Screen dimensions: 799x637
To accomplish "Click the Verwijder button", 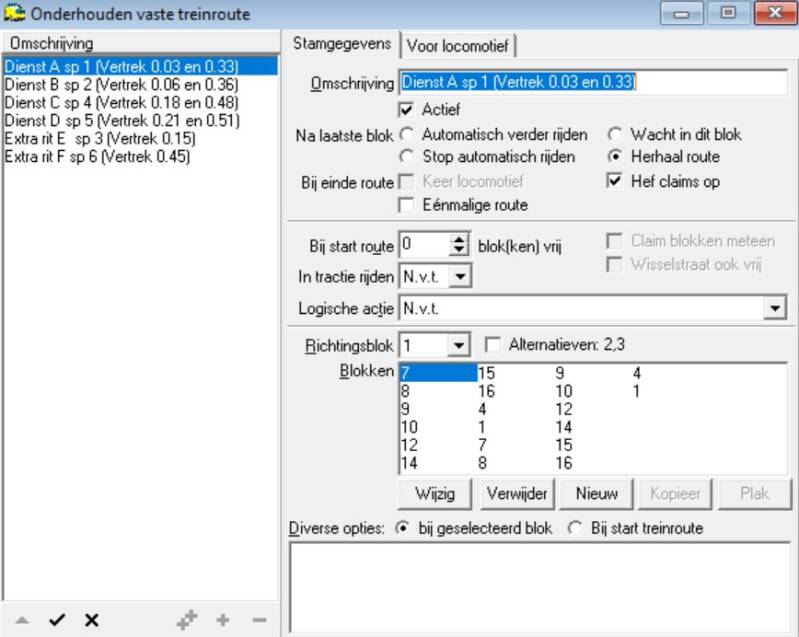I will (x=517, y=493).
